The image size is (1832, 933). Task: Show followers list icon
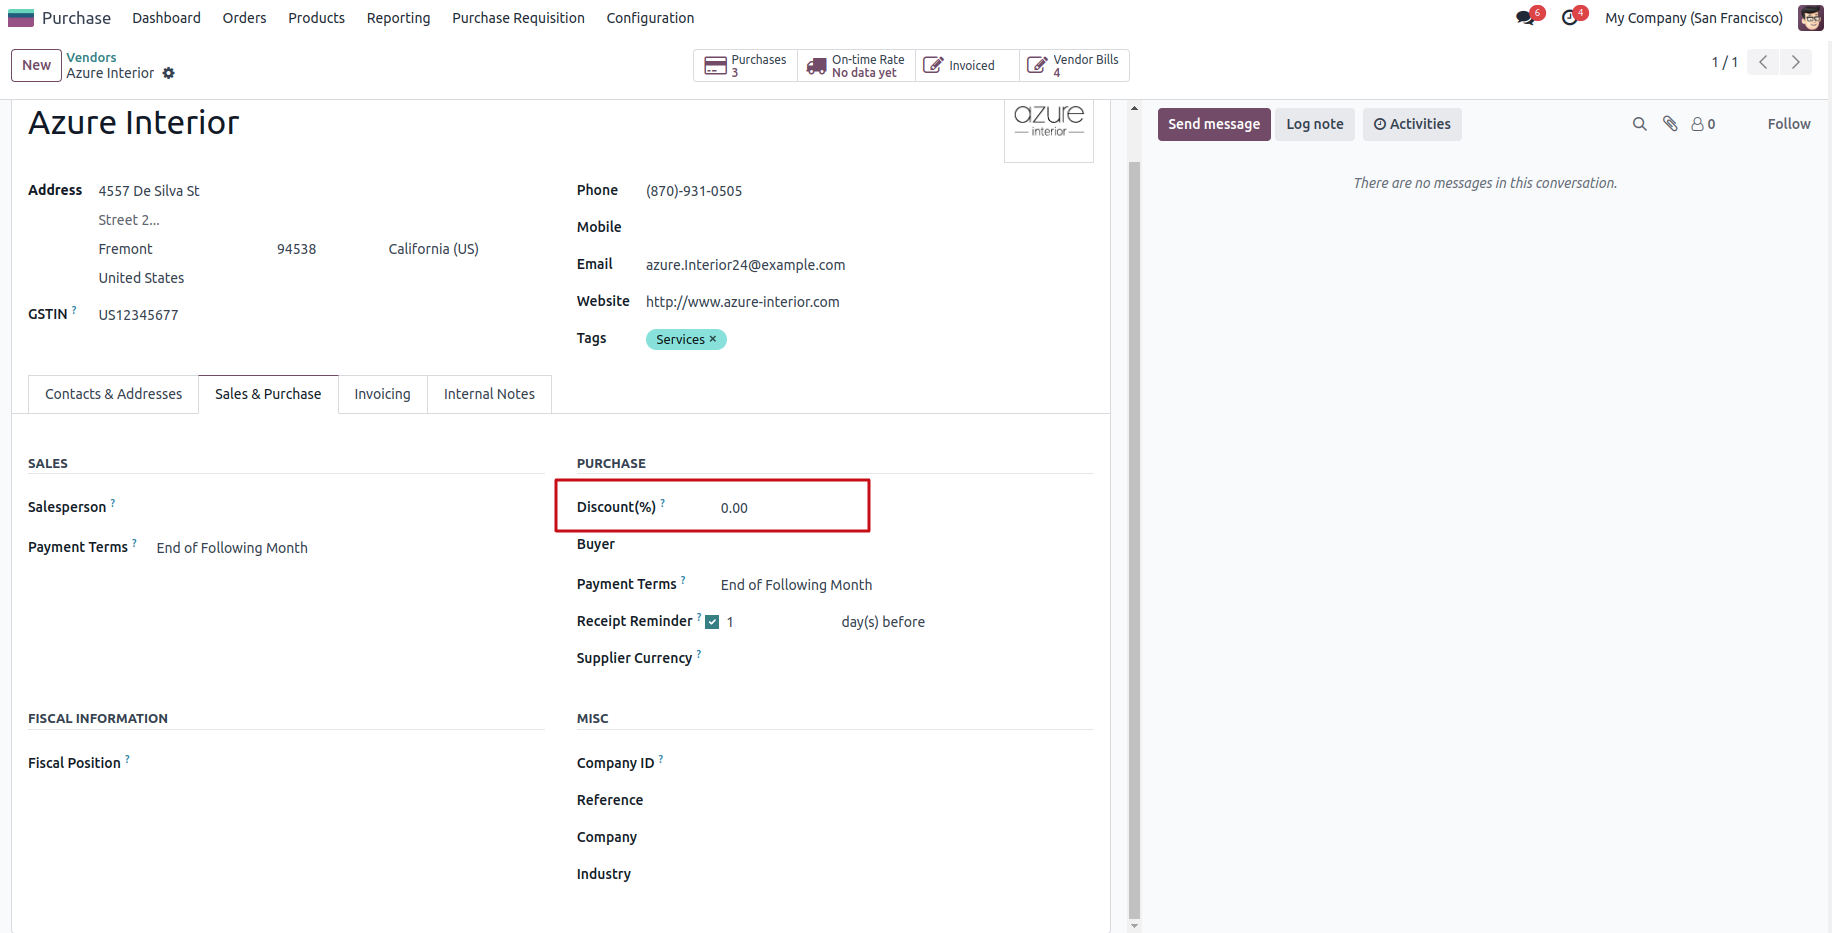click(x=1703, y=124)
